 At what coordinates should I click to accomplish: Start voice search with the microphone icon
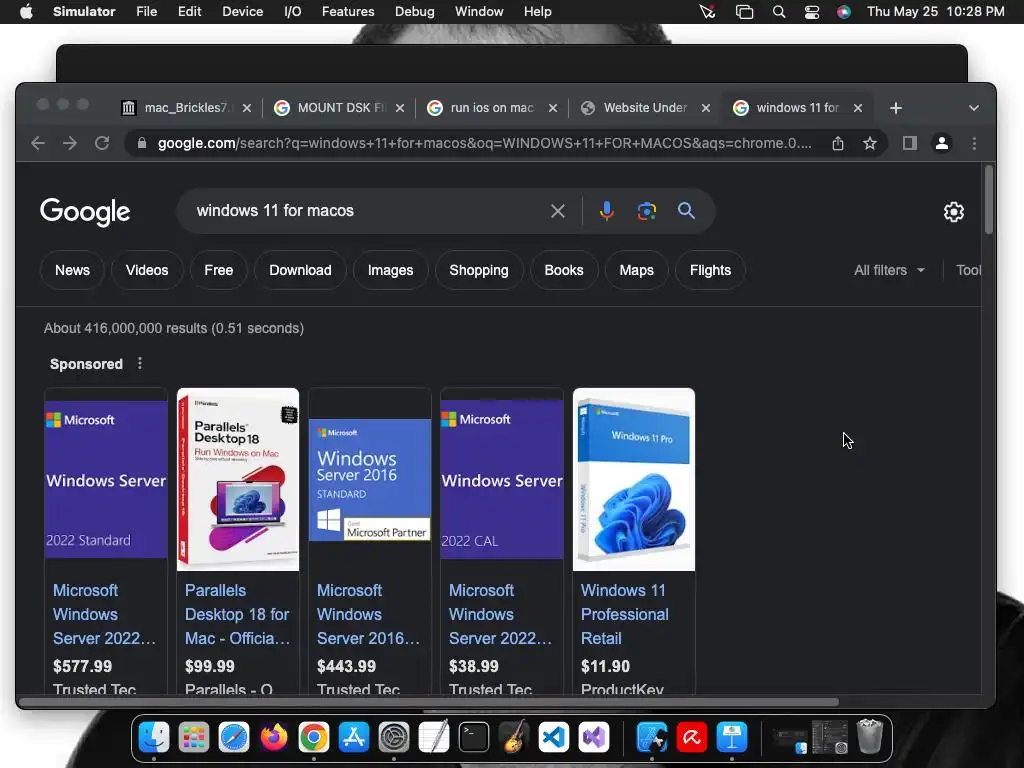pyautogui.click(x=607, y=211)
